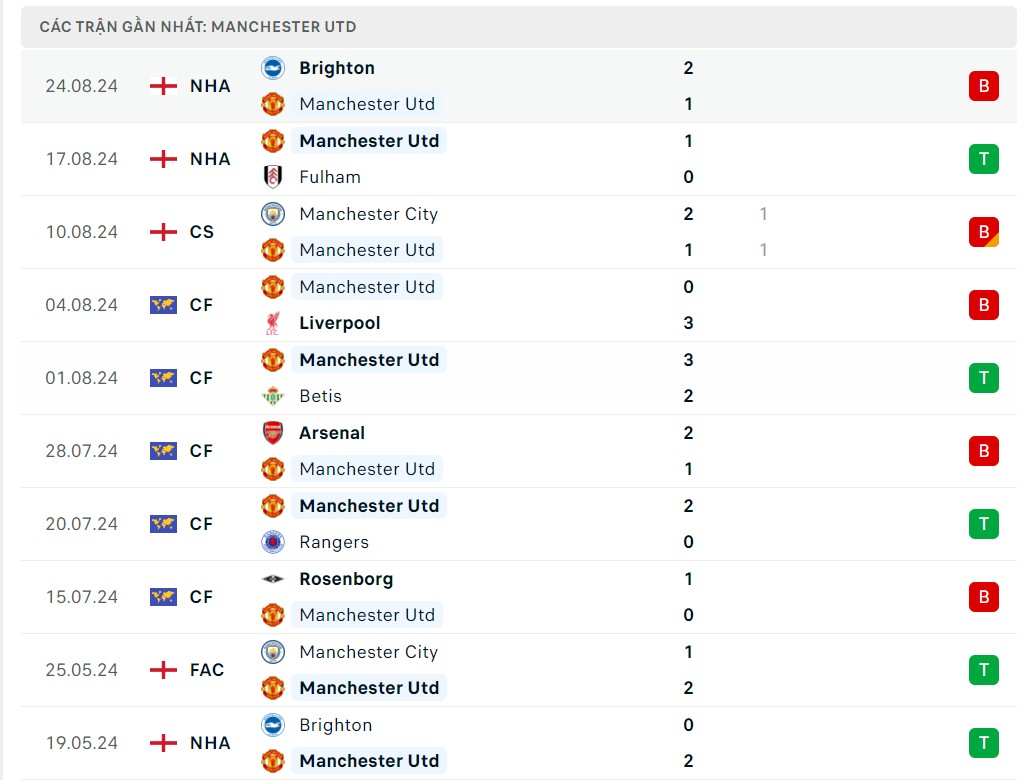1031x780 pixels.
Task: Click the England flag beside FAC
Action: (x=163, y=670)
